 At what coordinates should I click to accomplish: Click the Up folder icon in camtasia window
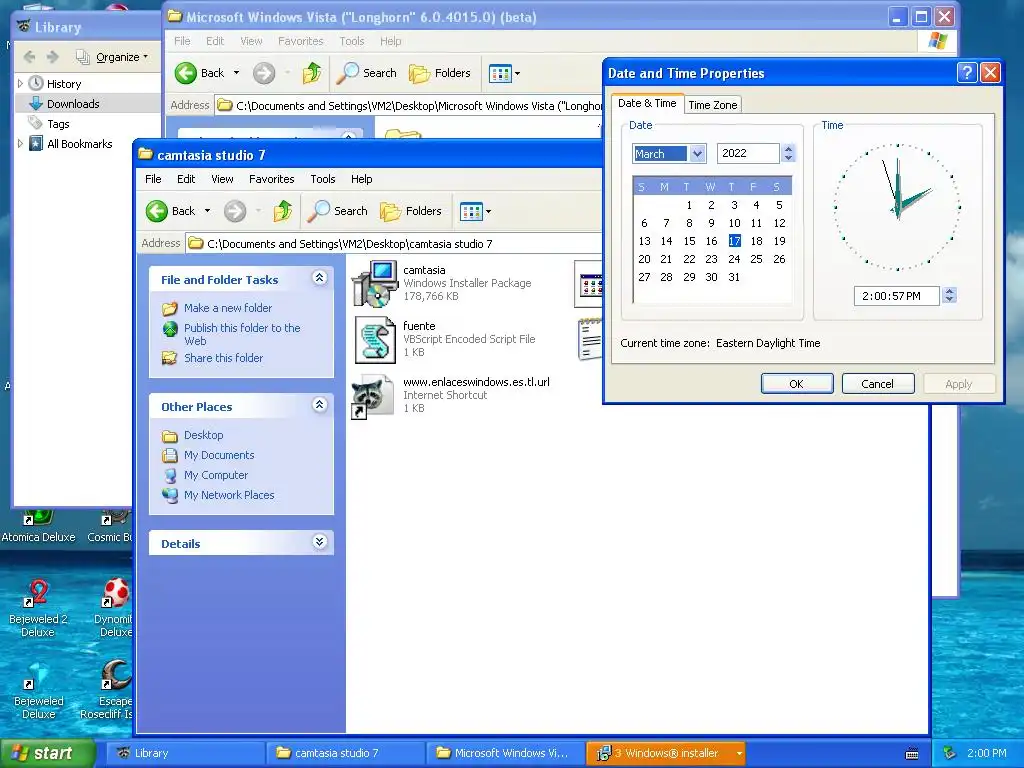pos(283,211)
